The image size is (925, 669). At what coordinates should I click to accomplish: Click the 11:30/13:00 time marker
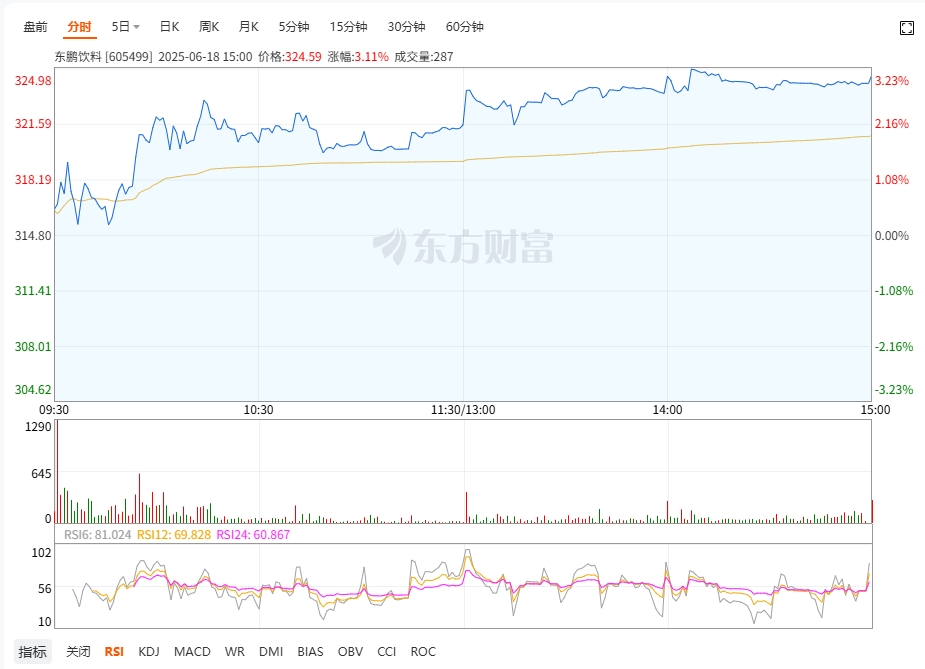click(x=463, y=410)
